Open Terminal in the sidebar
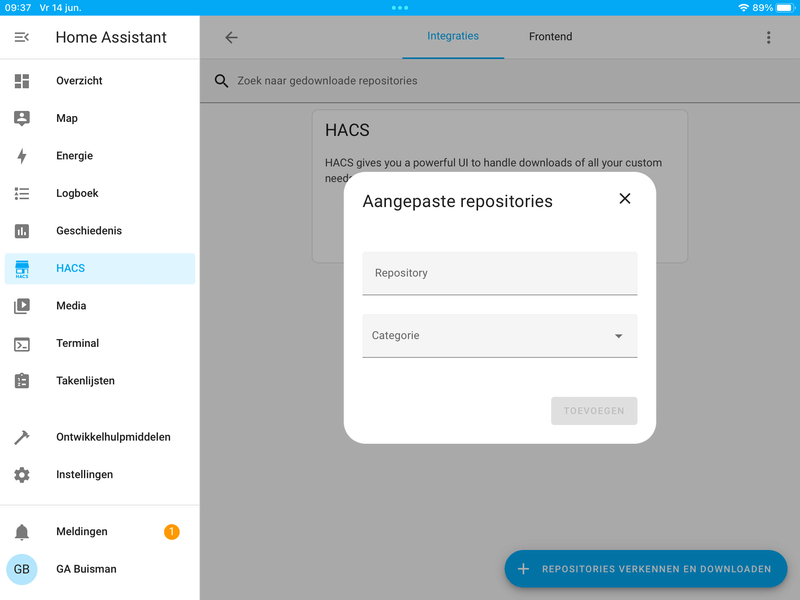The width and height of the screenshot is (800, 600). coord(100,343)
